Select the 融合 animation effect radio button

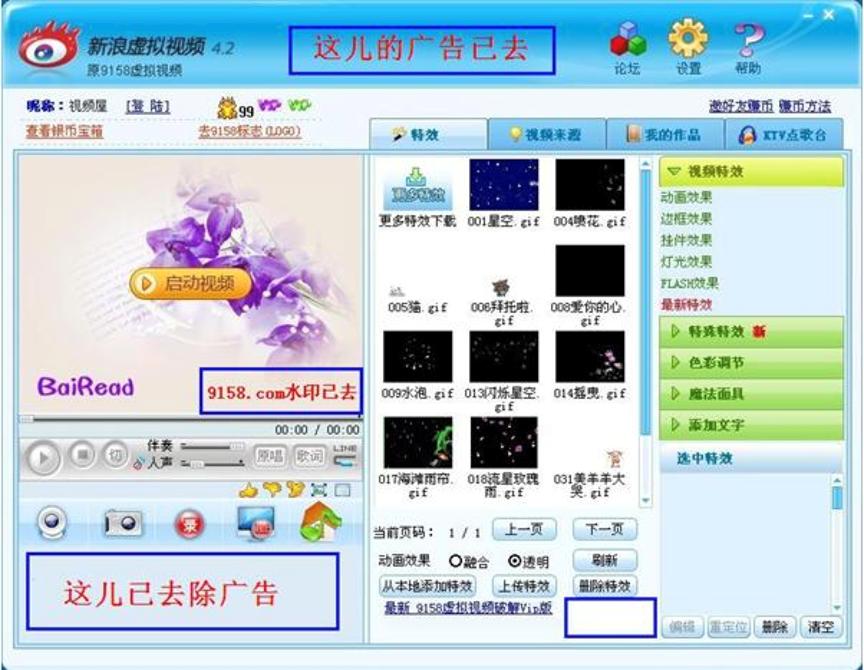click(454, 560)
